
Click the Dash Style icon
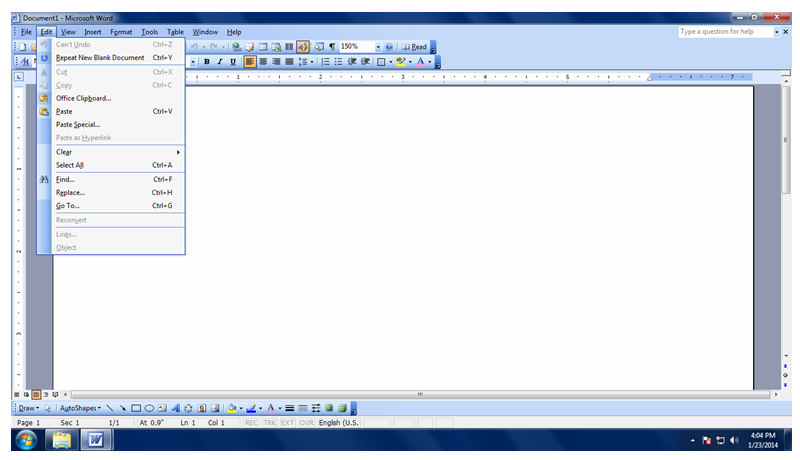coord(303,408)
